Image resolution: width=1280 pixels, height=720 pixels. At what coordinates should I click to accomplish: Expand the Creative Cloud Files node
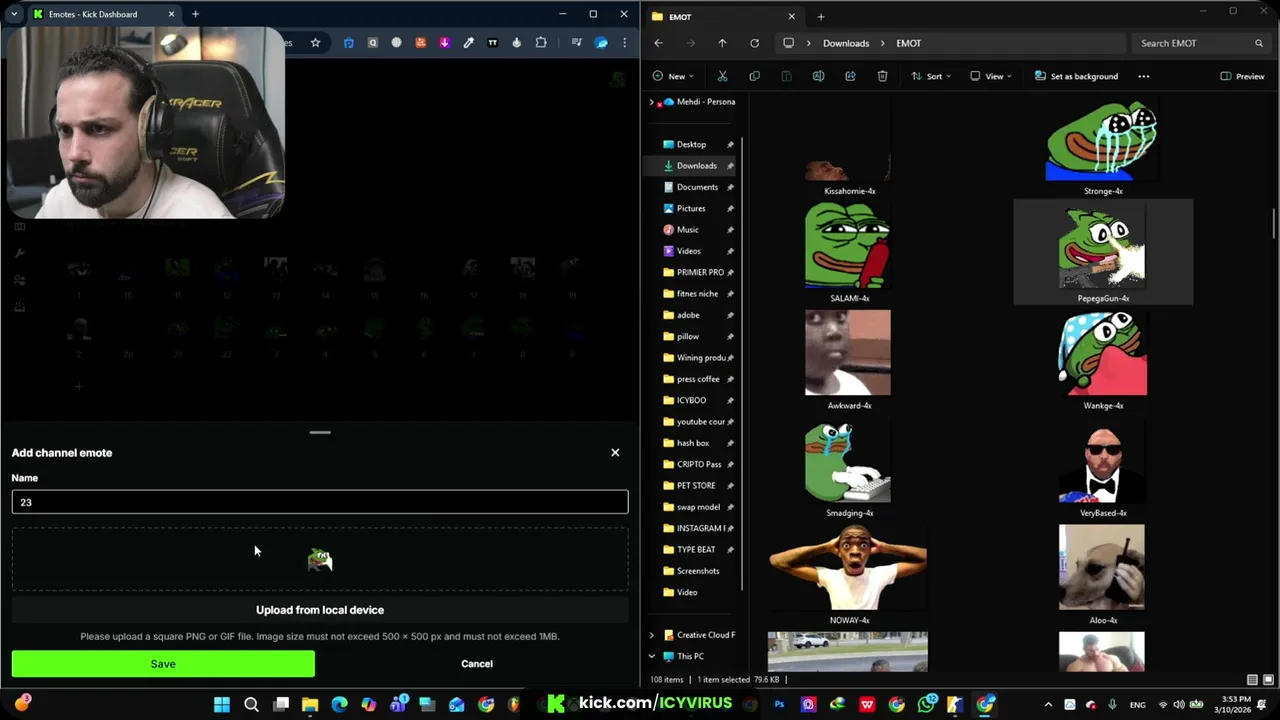(652, 635)
